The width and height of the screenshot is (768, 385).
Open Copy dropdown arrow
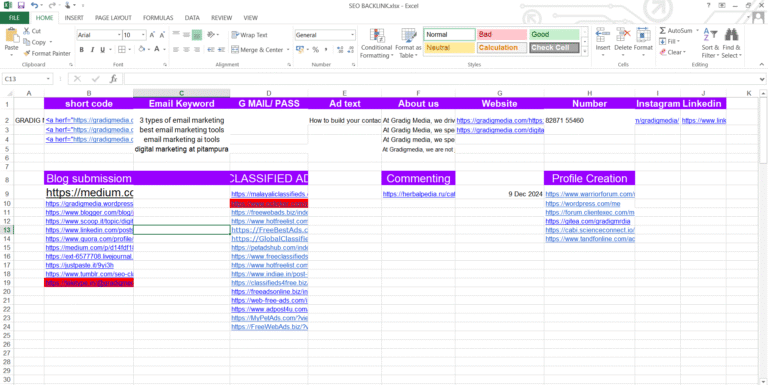[x=50, y=42]
